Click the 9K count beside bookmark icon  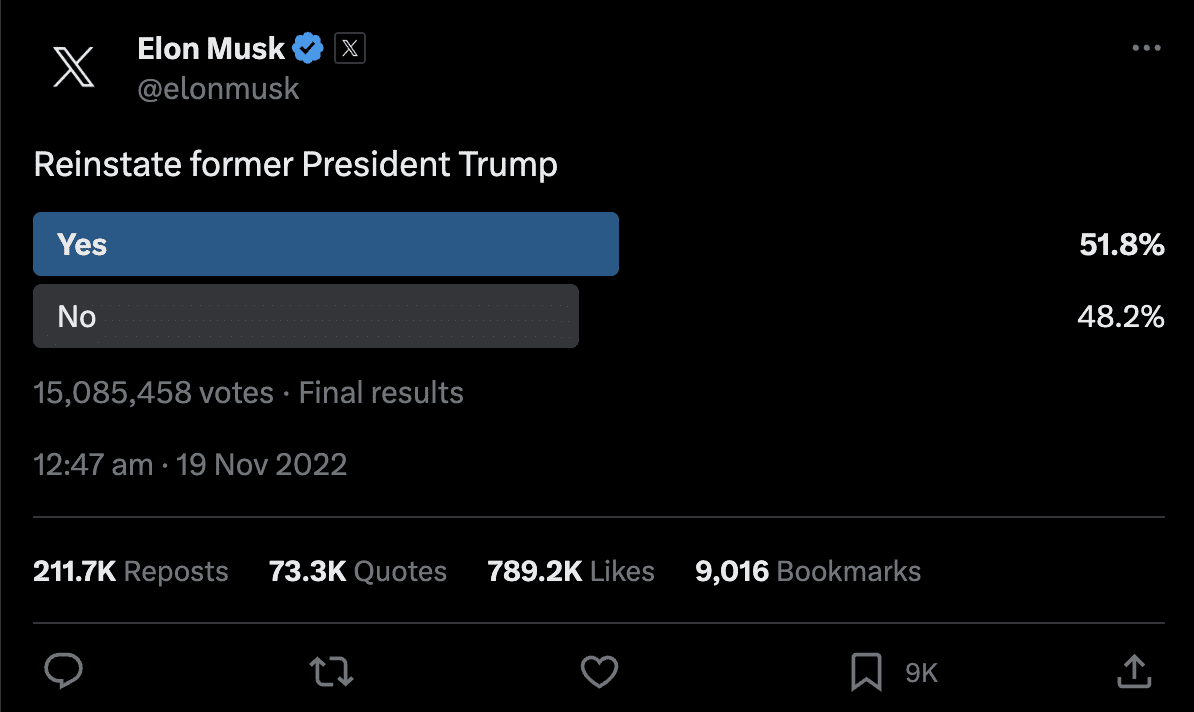tap(921, 673)
